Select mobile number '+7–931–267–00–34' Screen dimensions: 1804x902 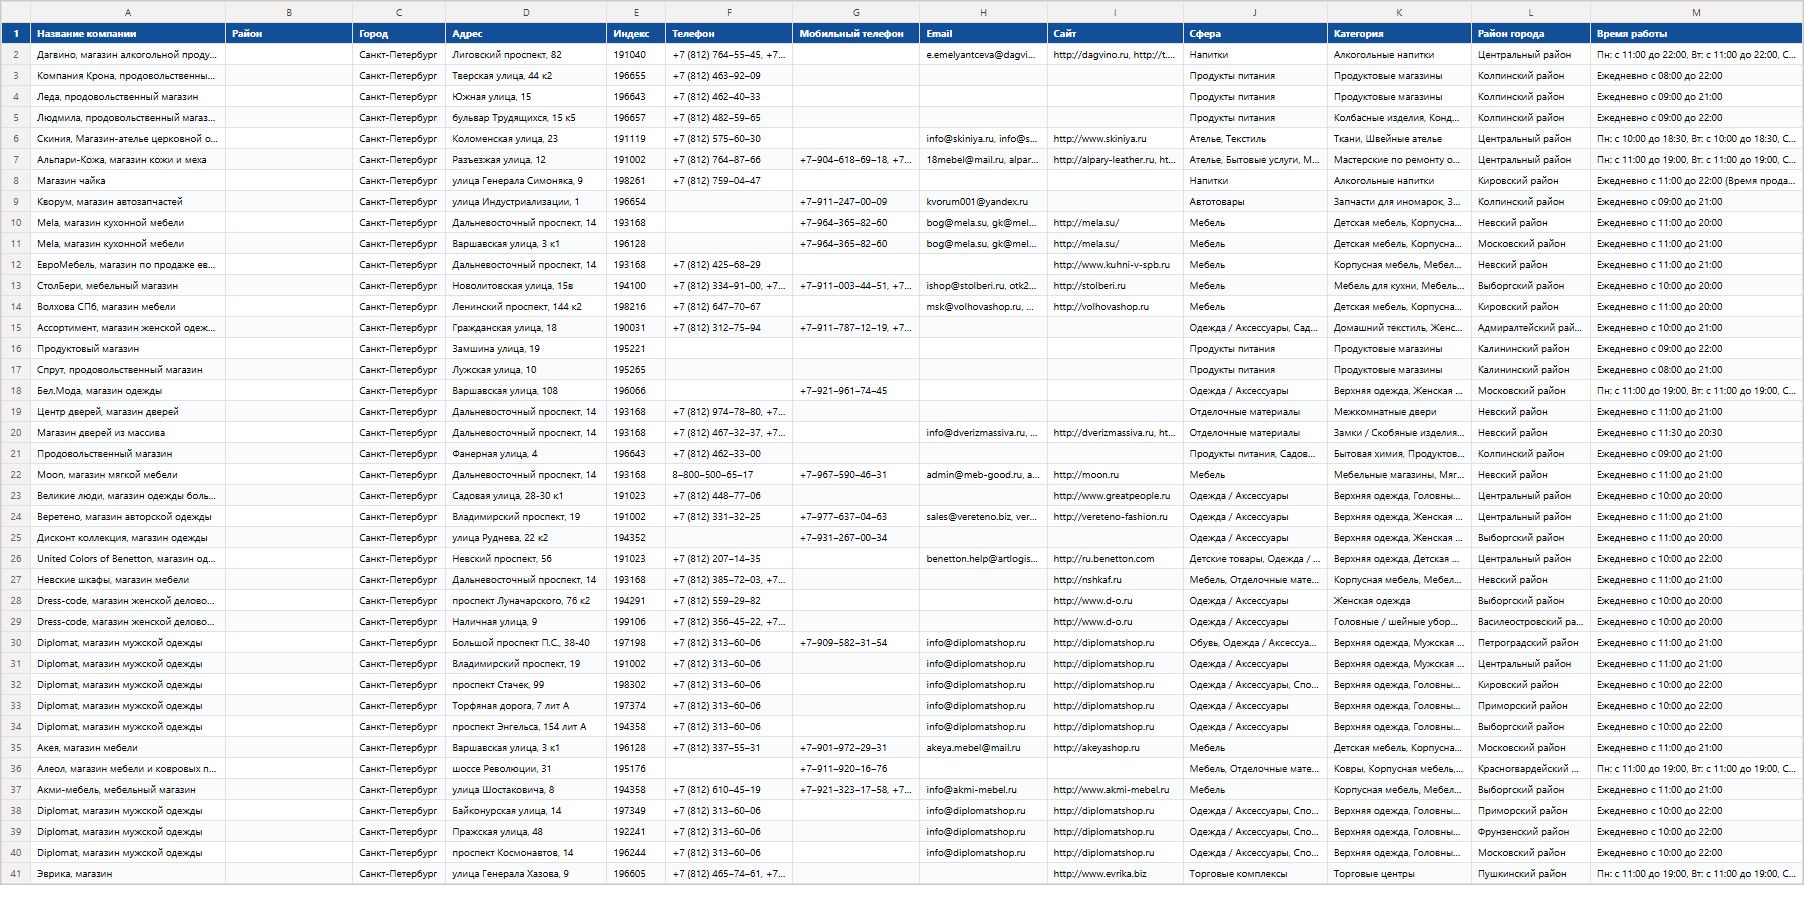(856, 538)
